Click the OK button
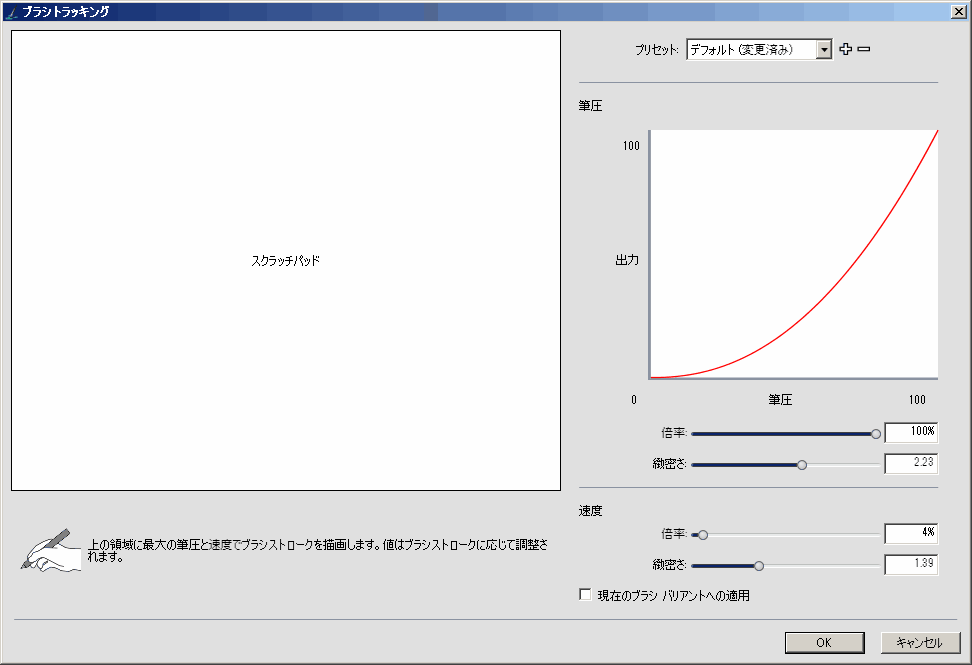 [824, 643]
